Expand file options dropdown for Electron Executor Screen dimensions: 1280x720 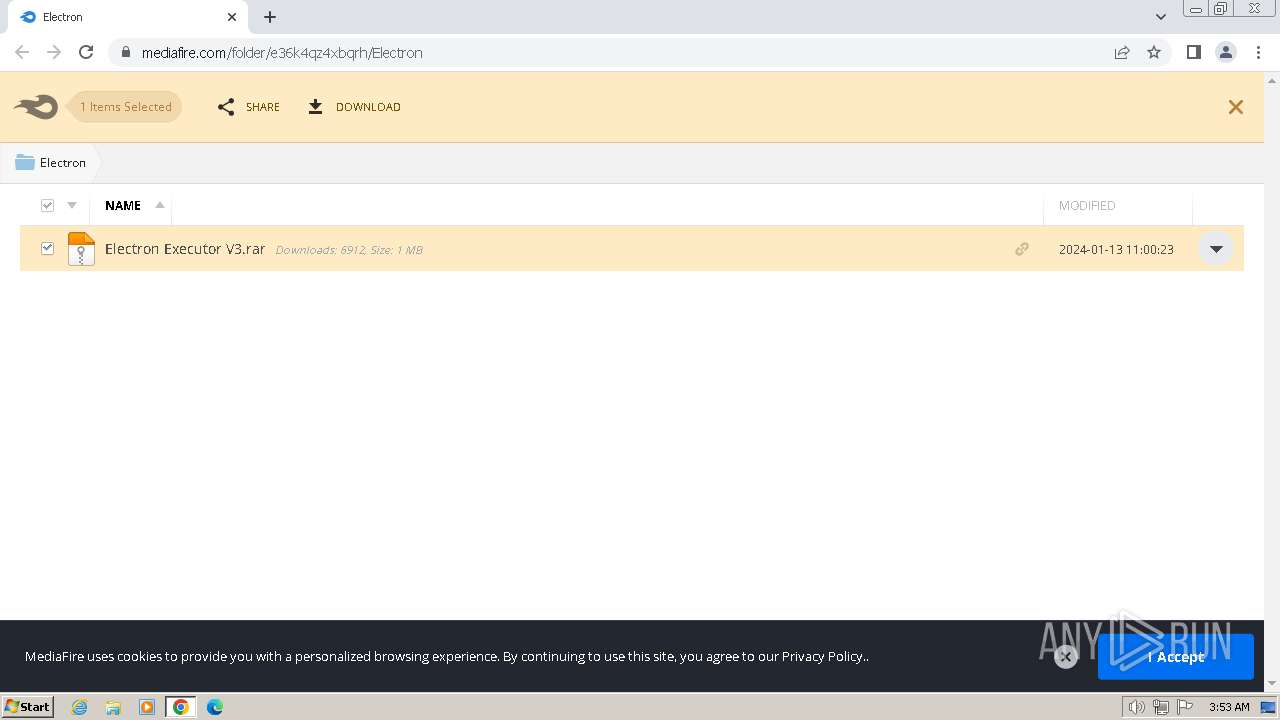point(1216,249)
